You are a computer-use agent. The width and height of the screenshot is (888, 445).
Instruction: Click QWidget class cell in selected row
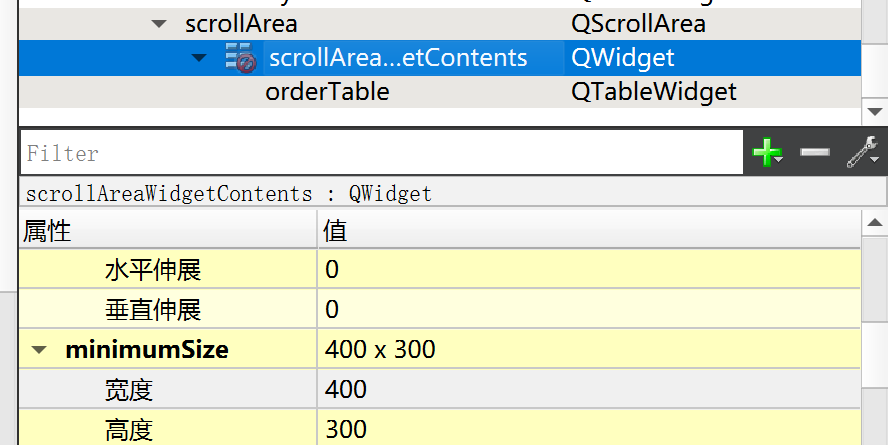622,58
